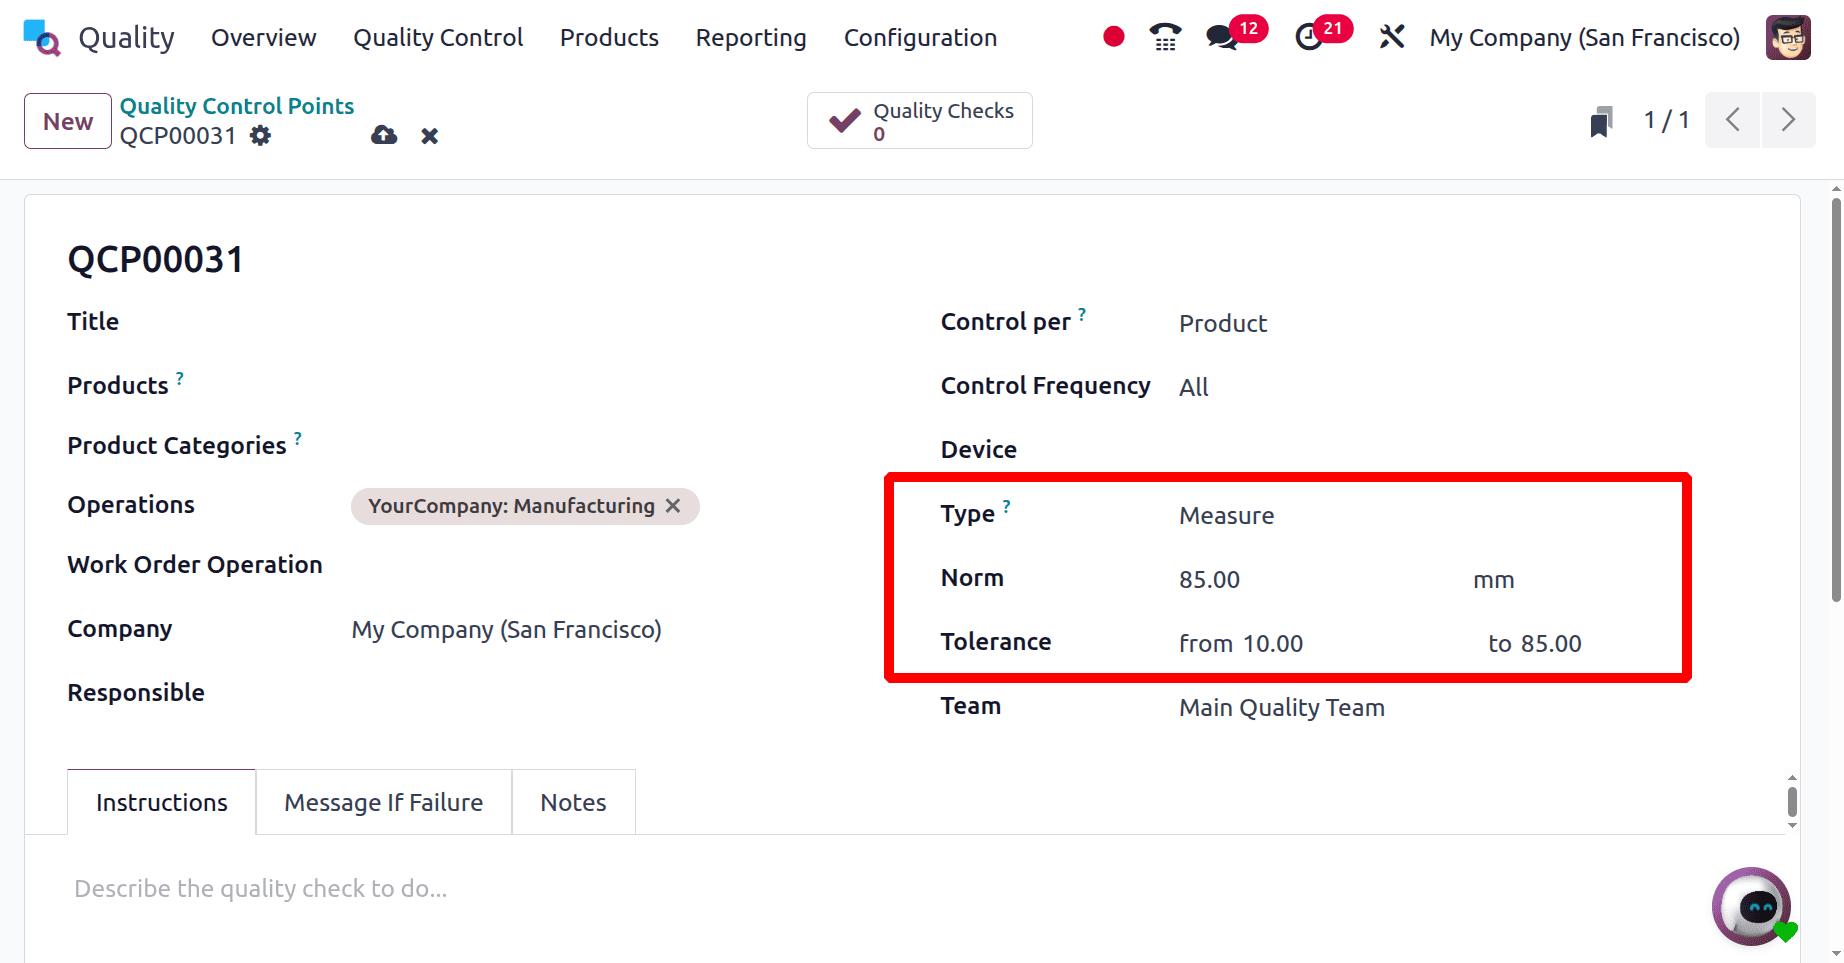The height and width of the screenshot is (963, 1844).
Task: Open the developer tools wrench icon
Action: point(1391,36)
